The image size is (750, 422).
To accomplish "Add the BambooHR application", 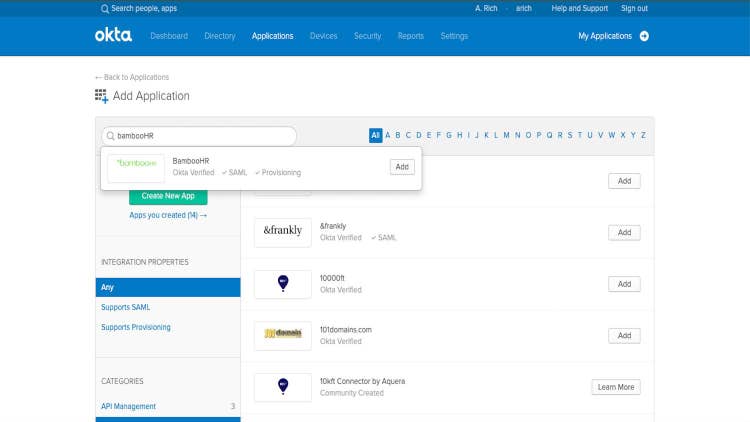I will pos(402,167).
